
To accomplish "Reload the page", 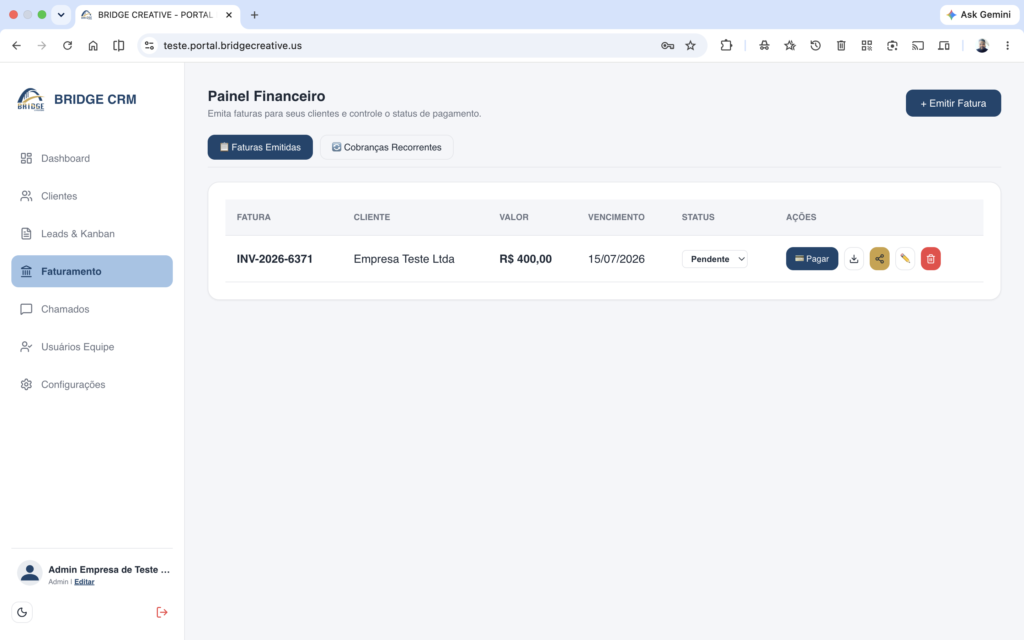I will point(67,46).
